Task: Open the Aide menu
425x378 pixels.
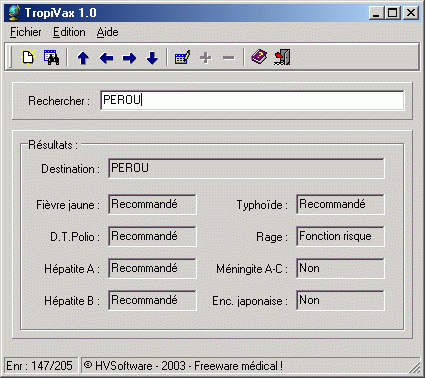Action: tap(107, 32)
